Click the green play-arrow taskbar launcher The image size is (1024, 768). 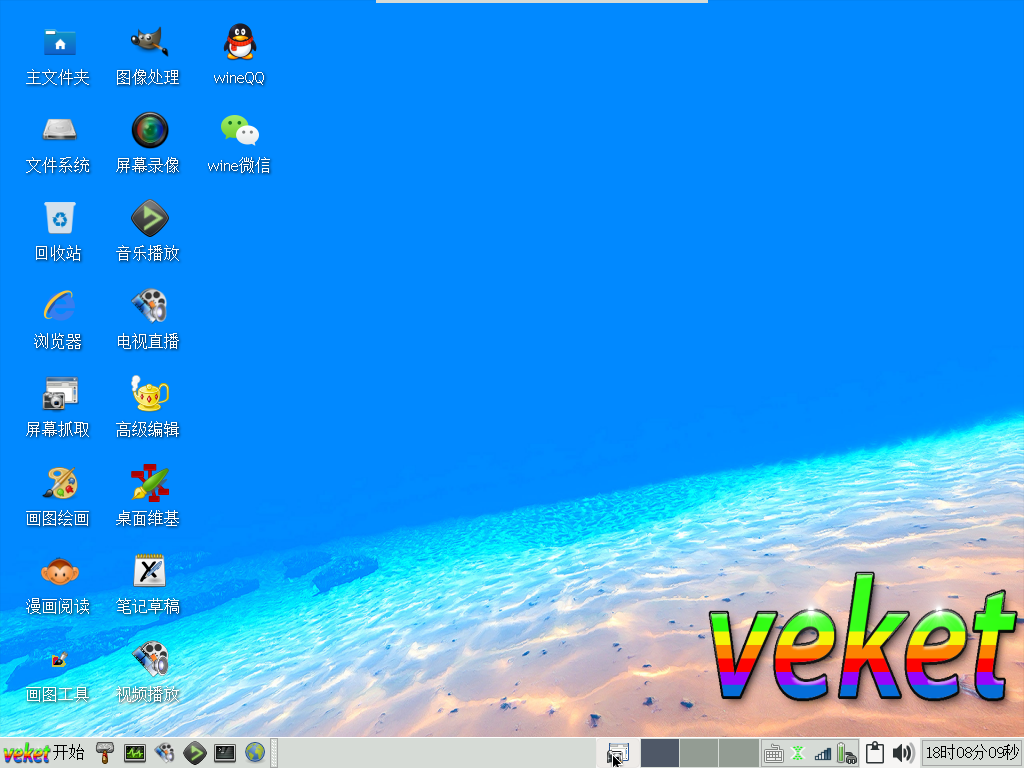[x=195, y=753]
